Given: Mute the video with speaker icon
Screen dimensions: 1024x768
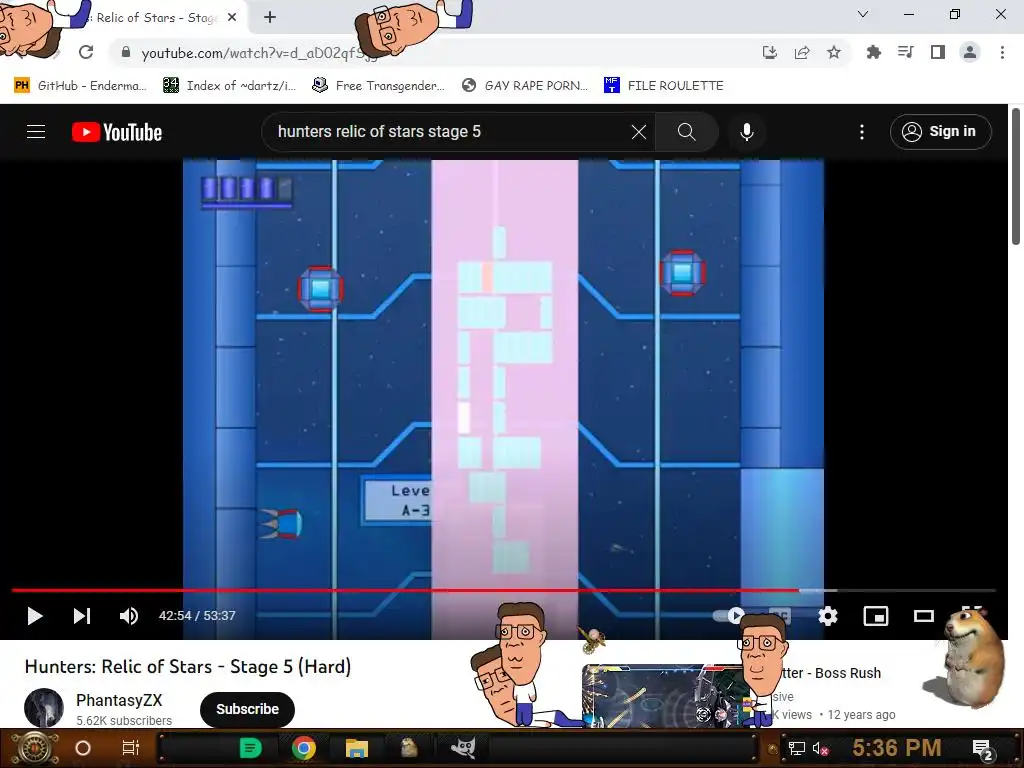Looking at the screenshot, I should tap(129, 616).
